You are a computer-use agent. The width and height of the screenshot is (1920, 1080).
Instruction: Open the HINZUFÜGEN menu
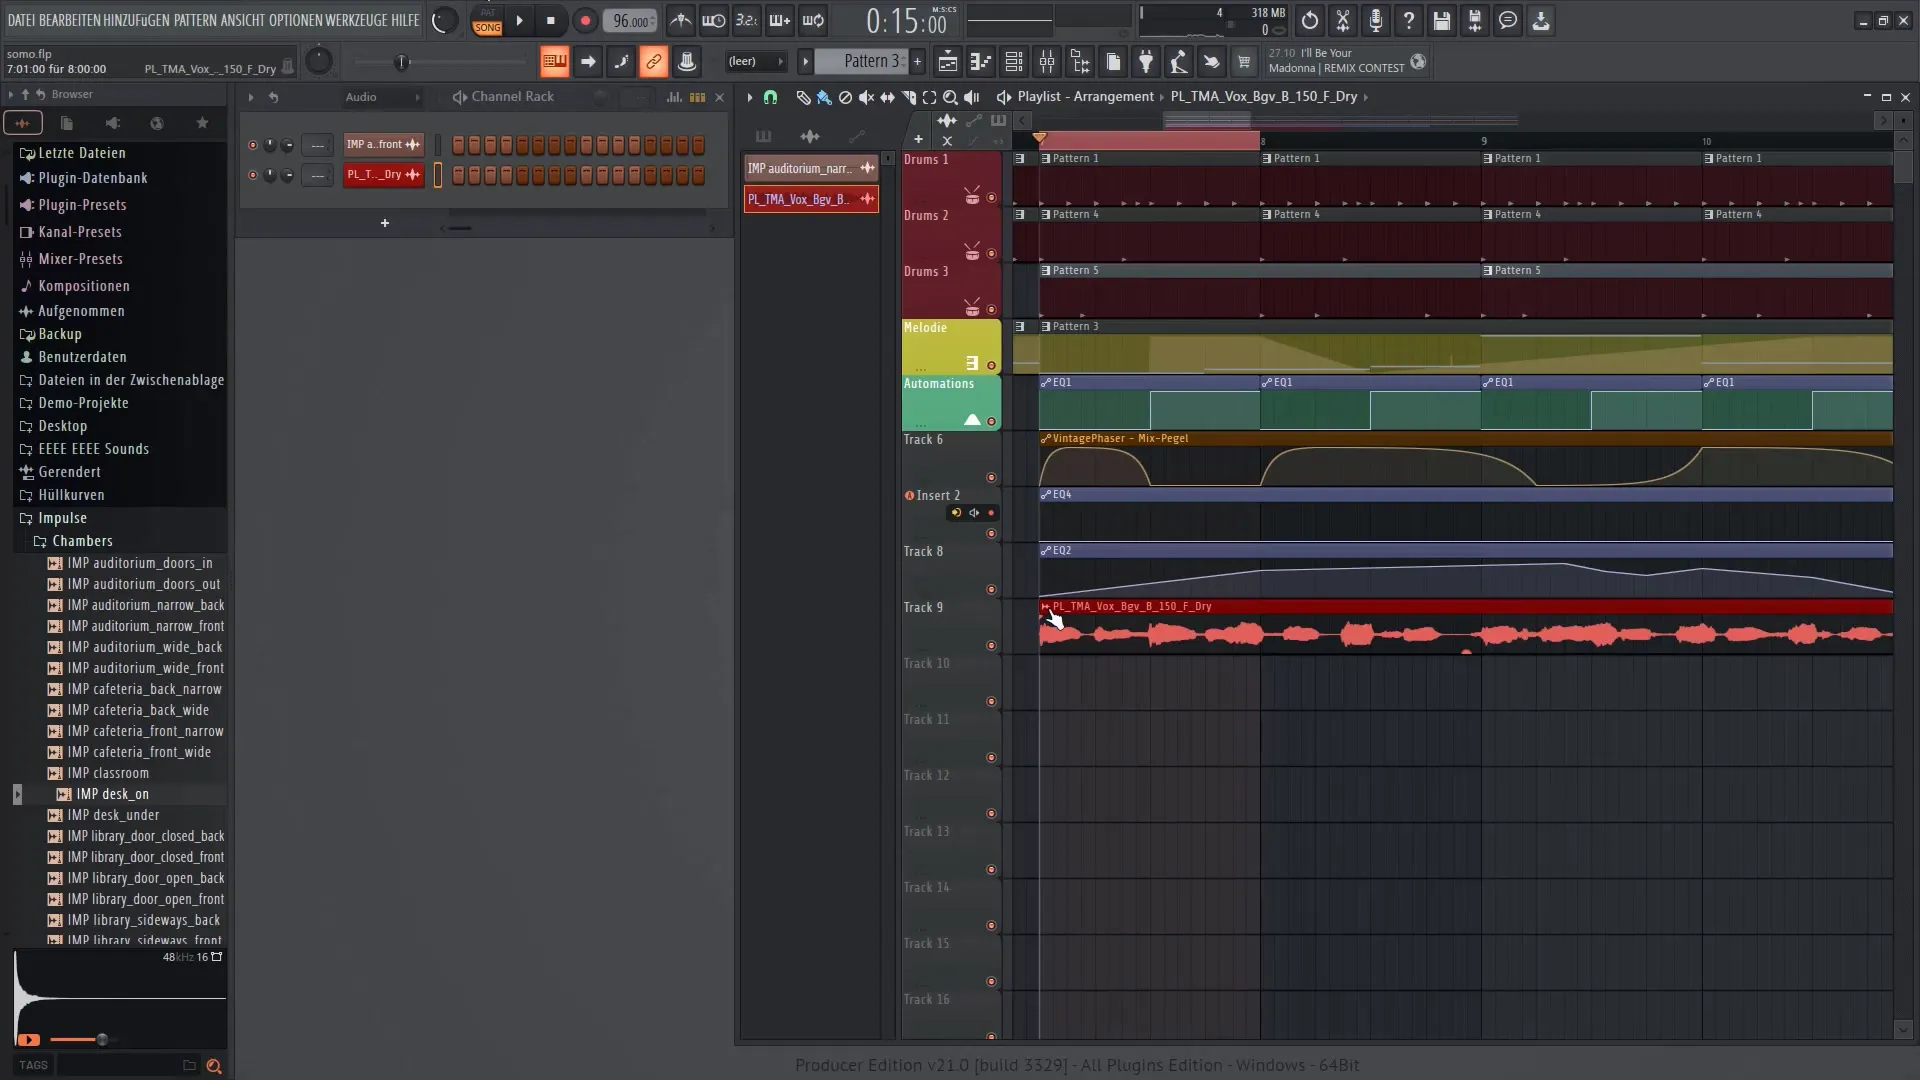click(x=136, y=20)
